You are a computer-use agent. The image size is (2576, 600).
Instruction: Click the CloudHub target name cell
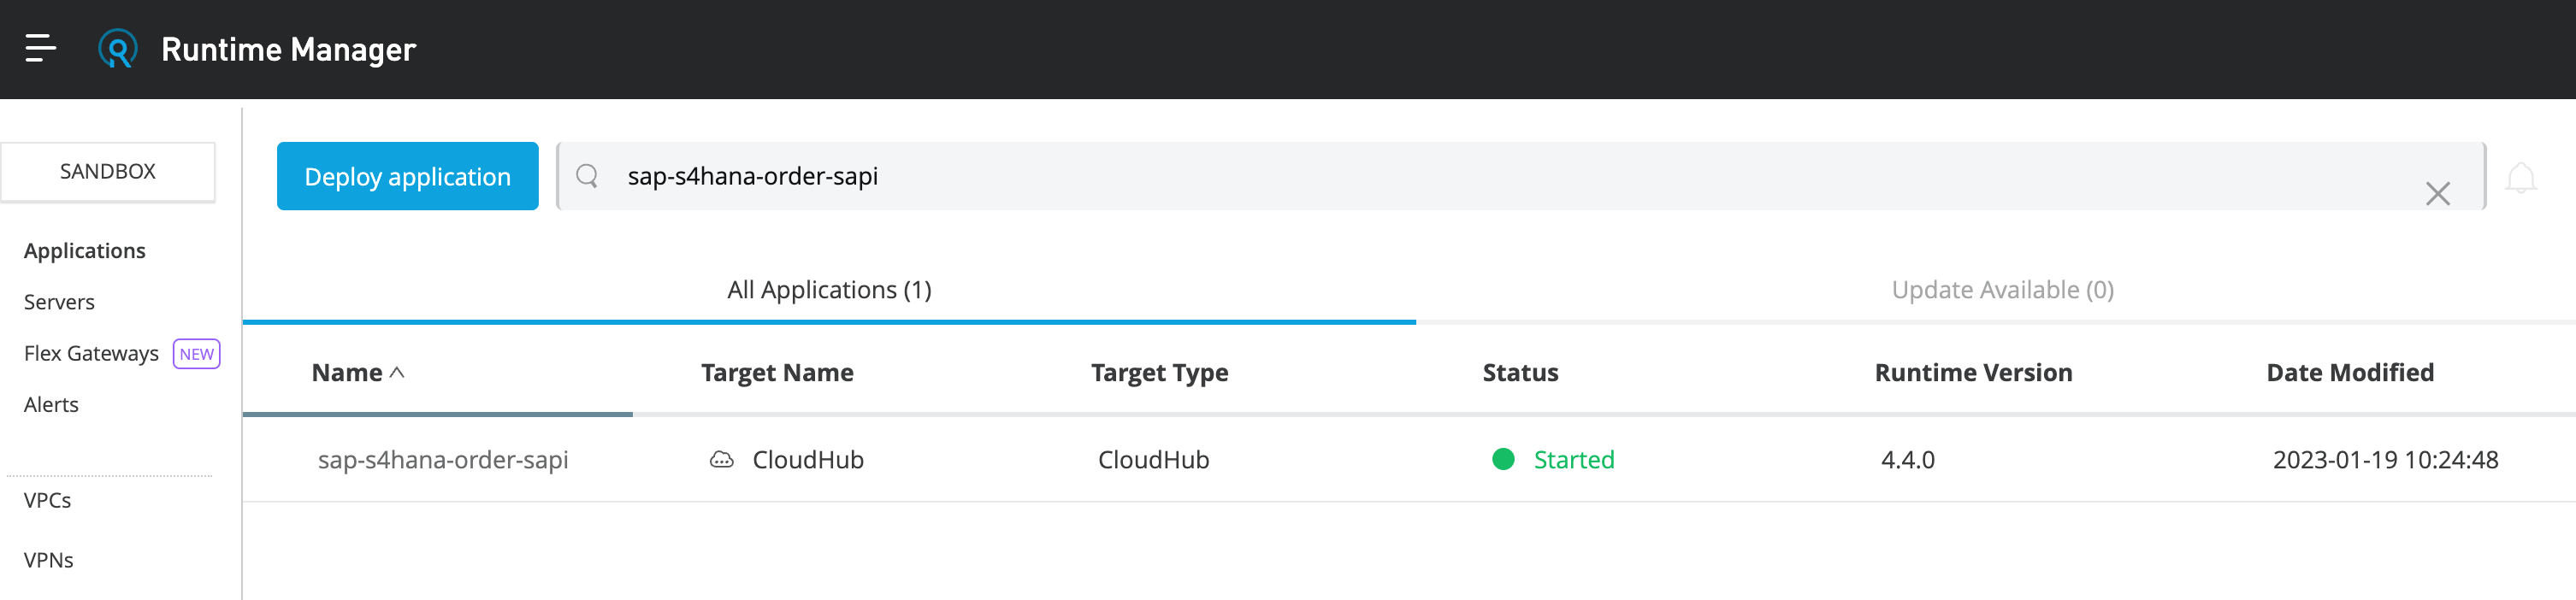(x=808, y=460)
